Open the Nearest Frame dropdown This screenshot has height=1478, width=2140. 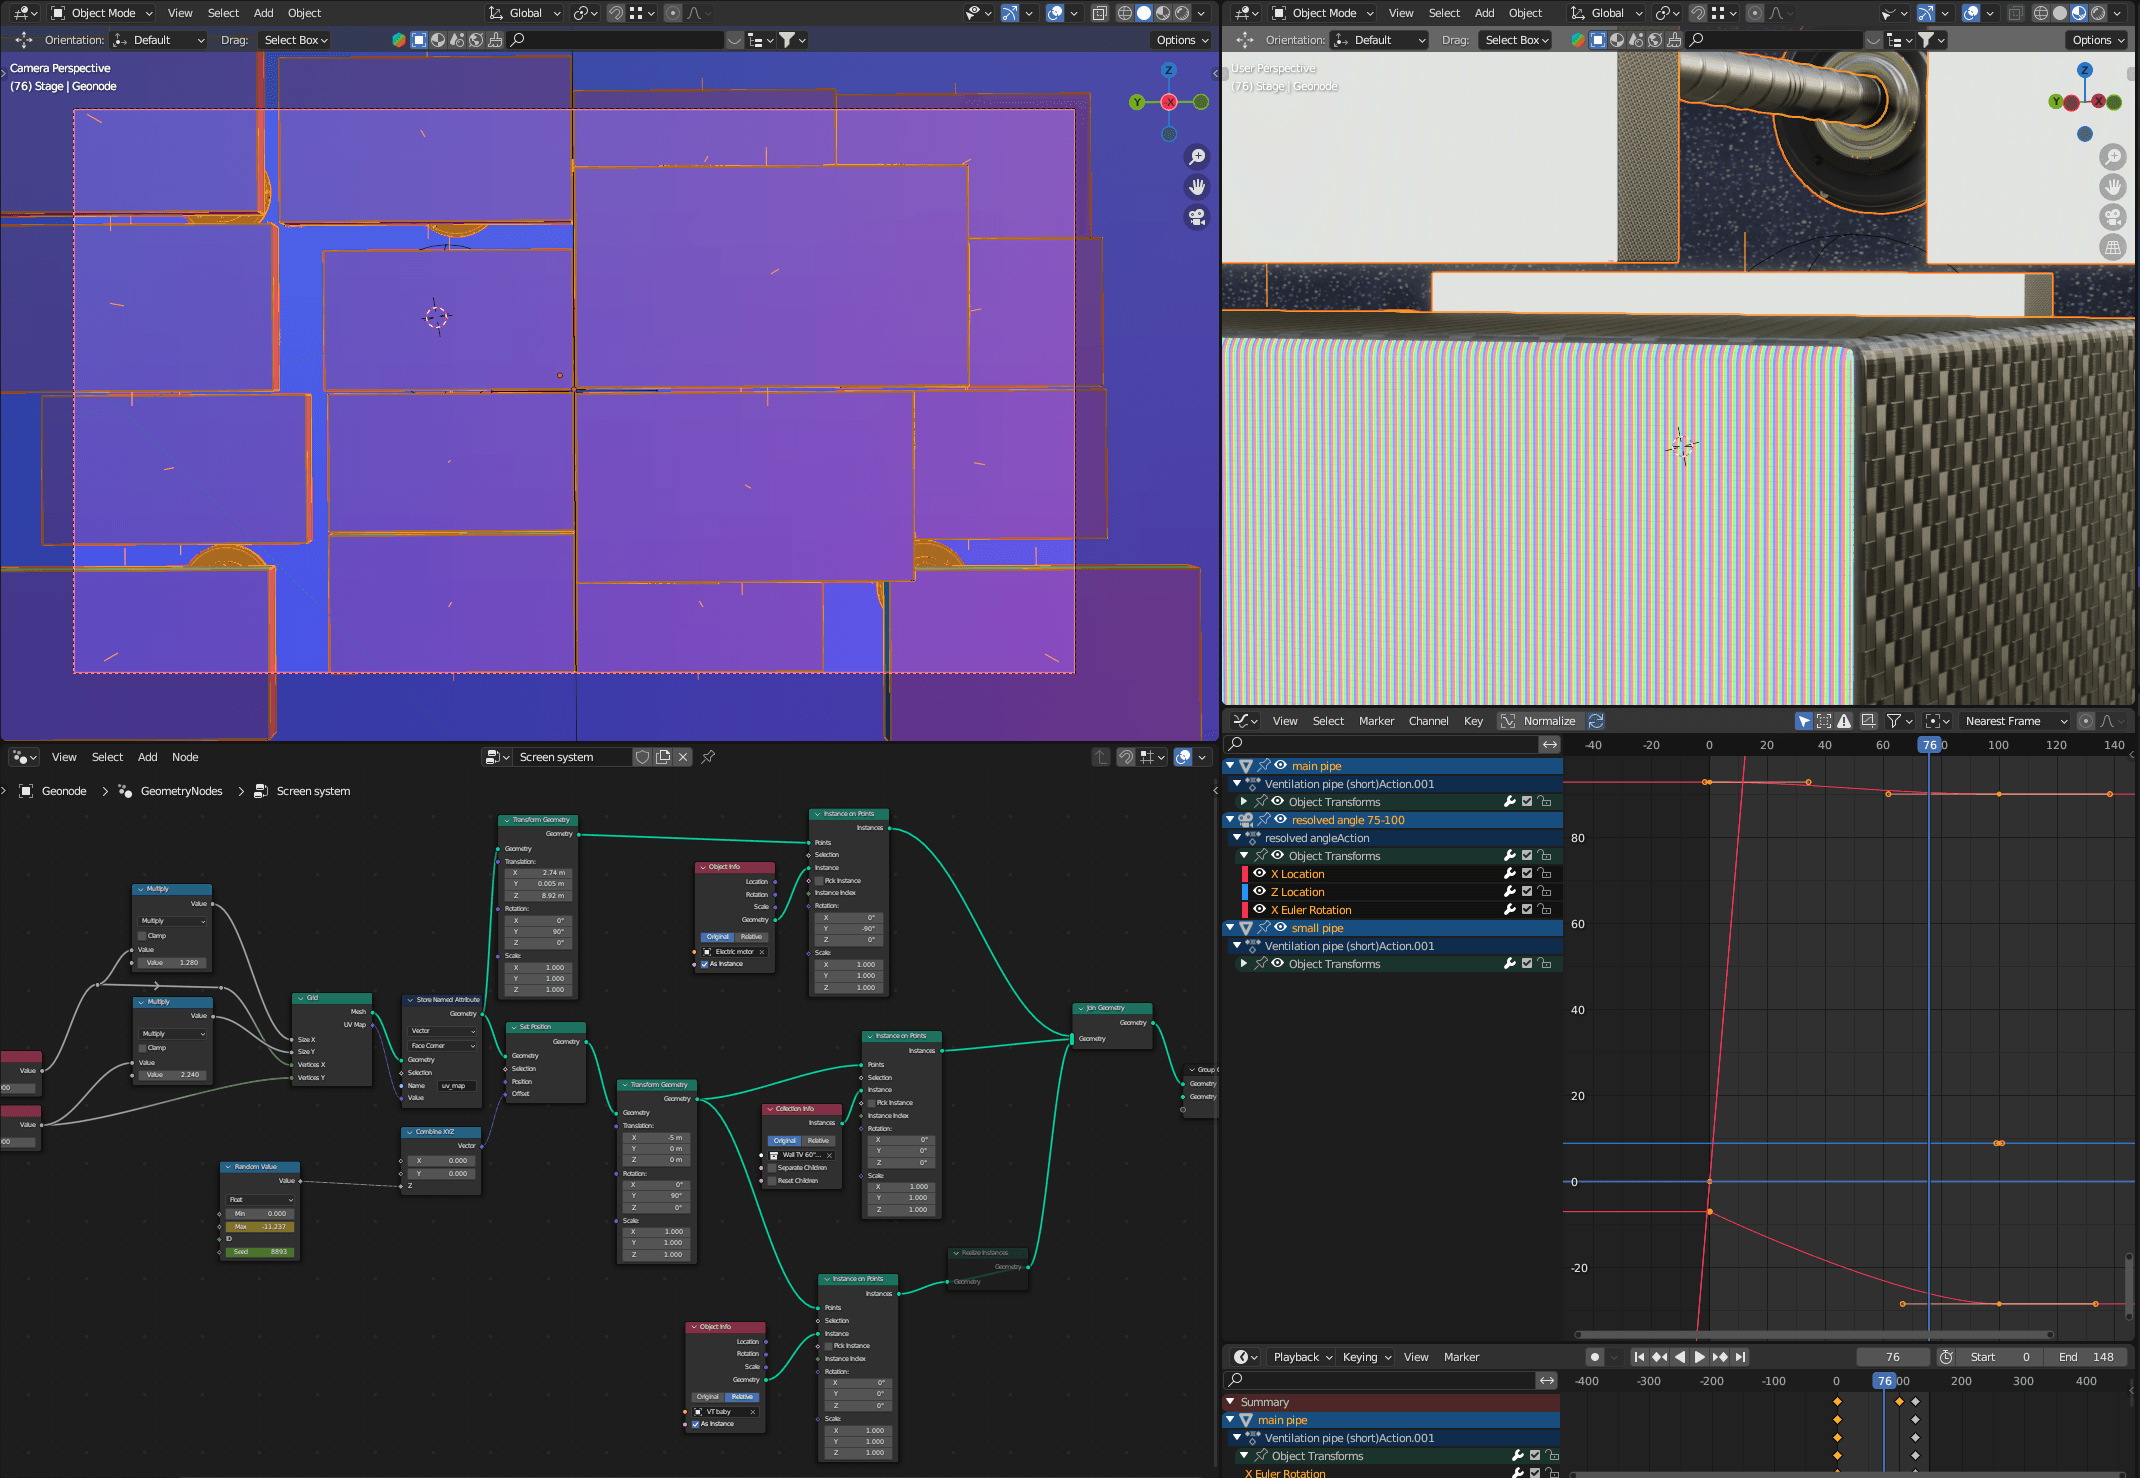2015,721
